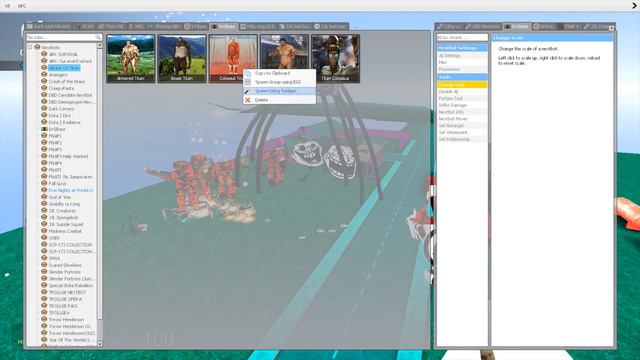Select Crash of the titans category
The width and height of the screenshot is (640, 360).
(67, 82)
